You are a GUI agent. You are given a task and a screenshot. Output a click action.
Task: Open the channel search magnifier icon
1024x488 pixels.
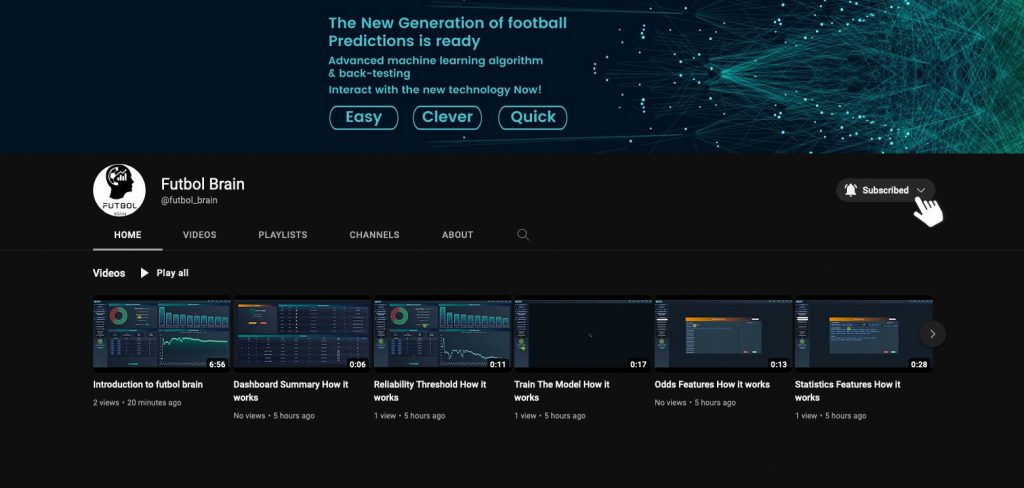[x=523, y=235]
